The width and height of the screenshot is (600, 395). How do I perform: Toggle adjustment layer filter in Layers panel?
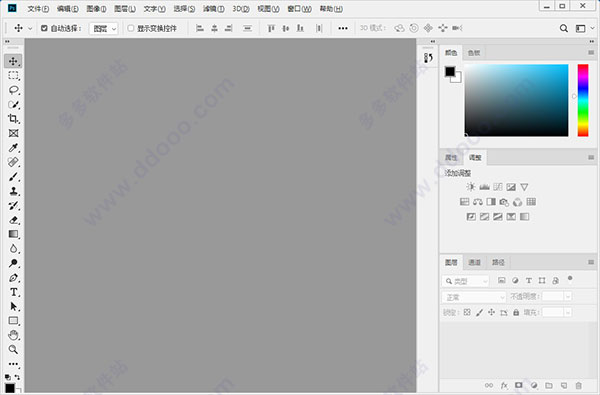click(x=515, y=281)
